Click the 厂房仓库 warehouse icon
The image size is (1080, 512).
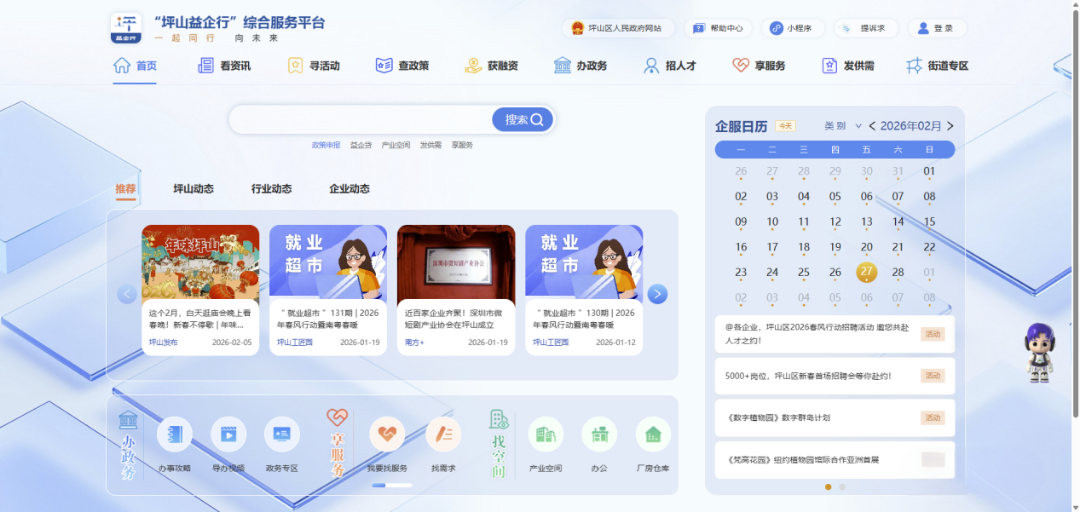(653, 435)
